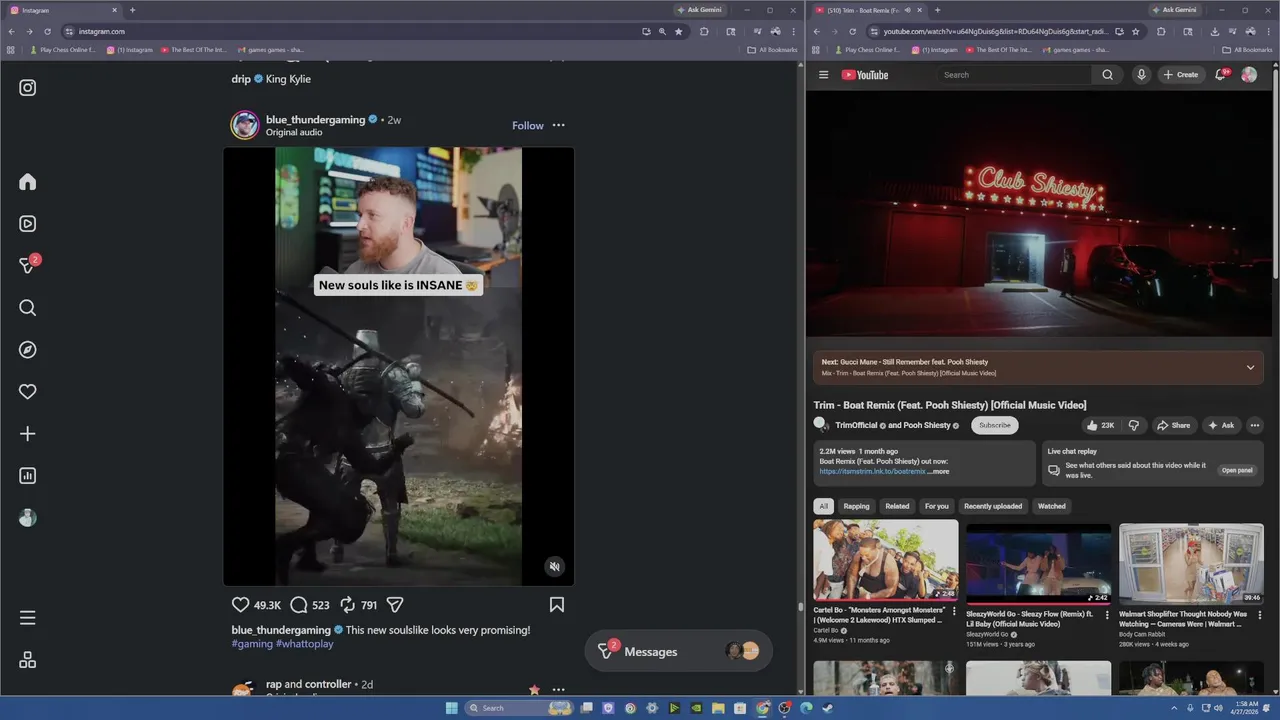The height and width of the screenshot is (720, 1280).
Task: Open YouTube notifications bell
Action: tap(1221, 75)
